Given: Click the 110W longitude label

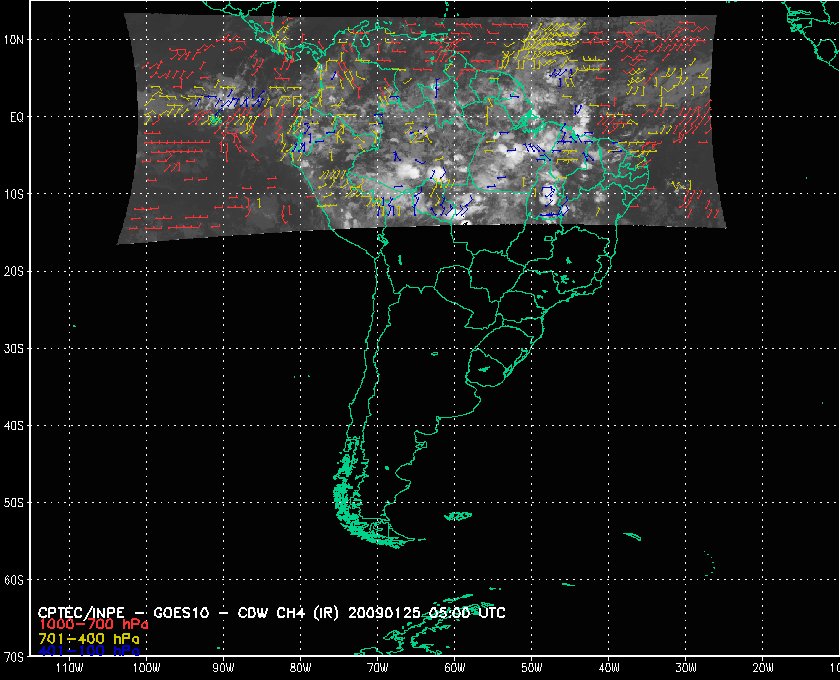Looking at the screenshot, I should pyautogui.click(x=69, y=668).
